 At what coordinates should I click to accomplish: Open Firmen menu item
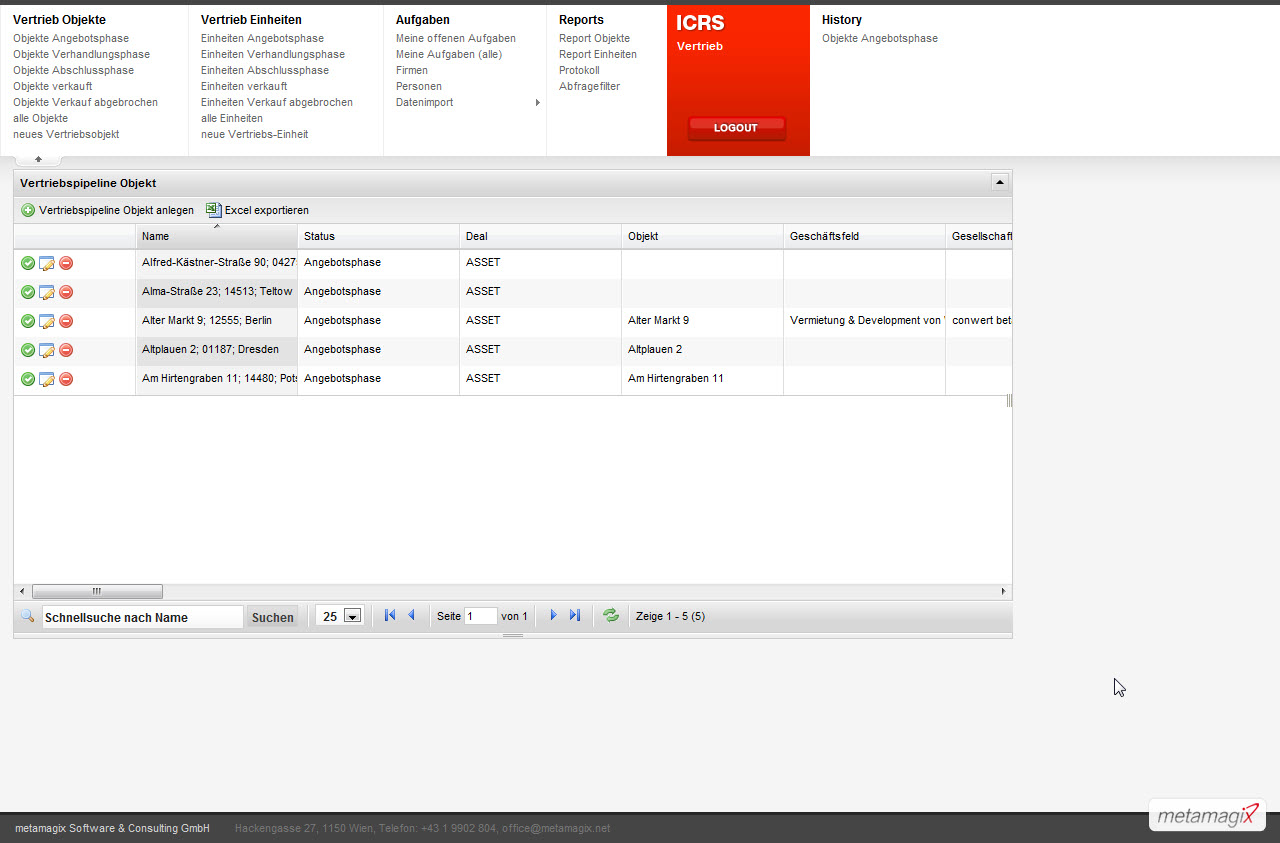(x=412, y=70)
